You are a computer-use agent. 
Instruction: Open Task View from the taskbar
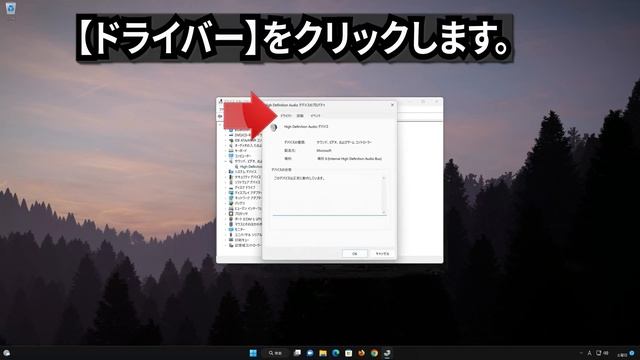click(x=297, y=353)
